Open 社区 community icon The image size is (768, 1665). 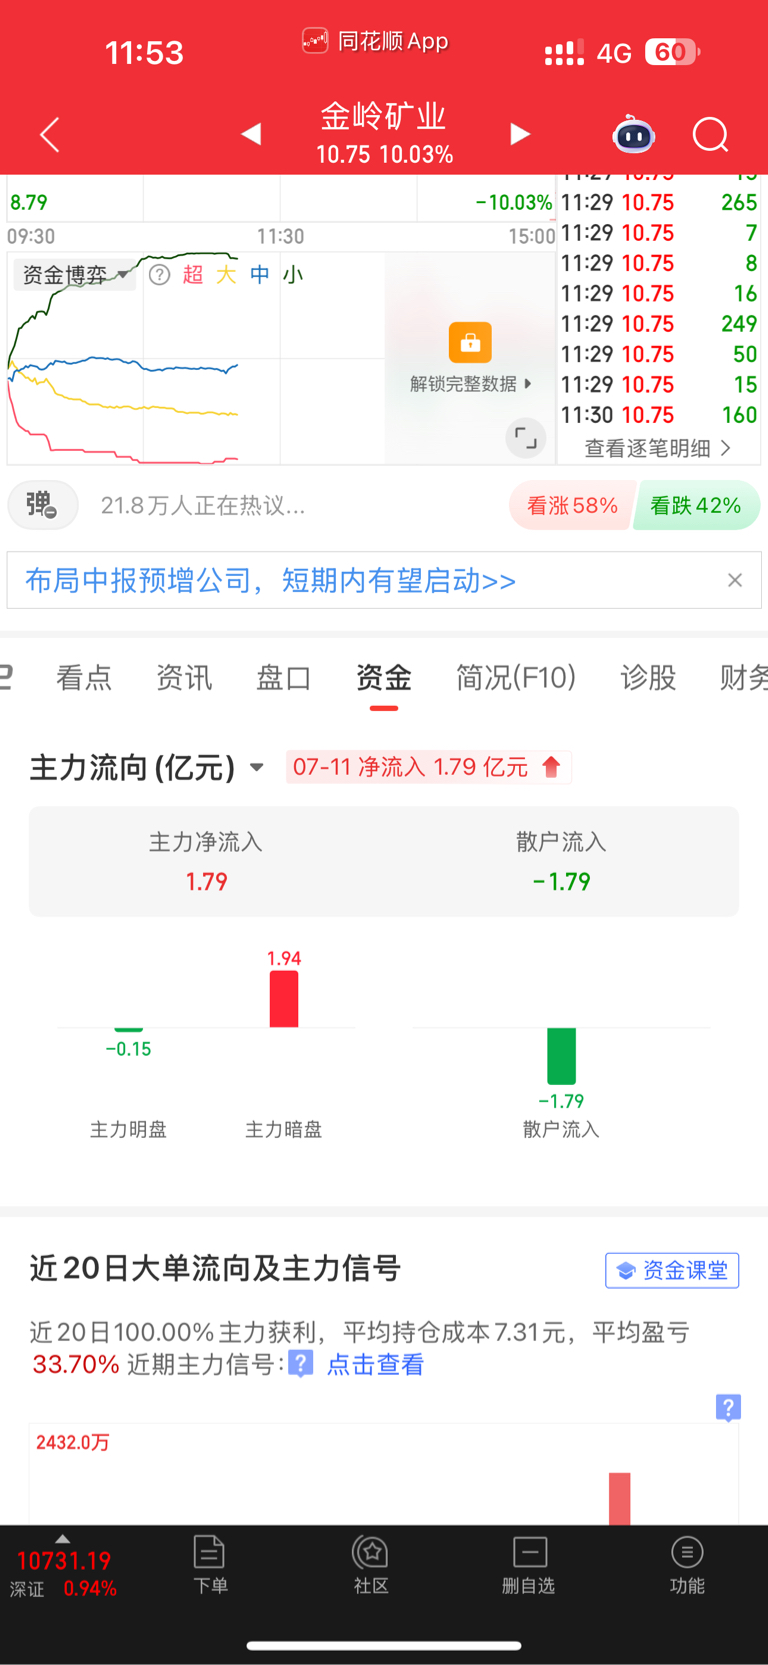pyautogui.click(x=371, y=1565)
